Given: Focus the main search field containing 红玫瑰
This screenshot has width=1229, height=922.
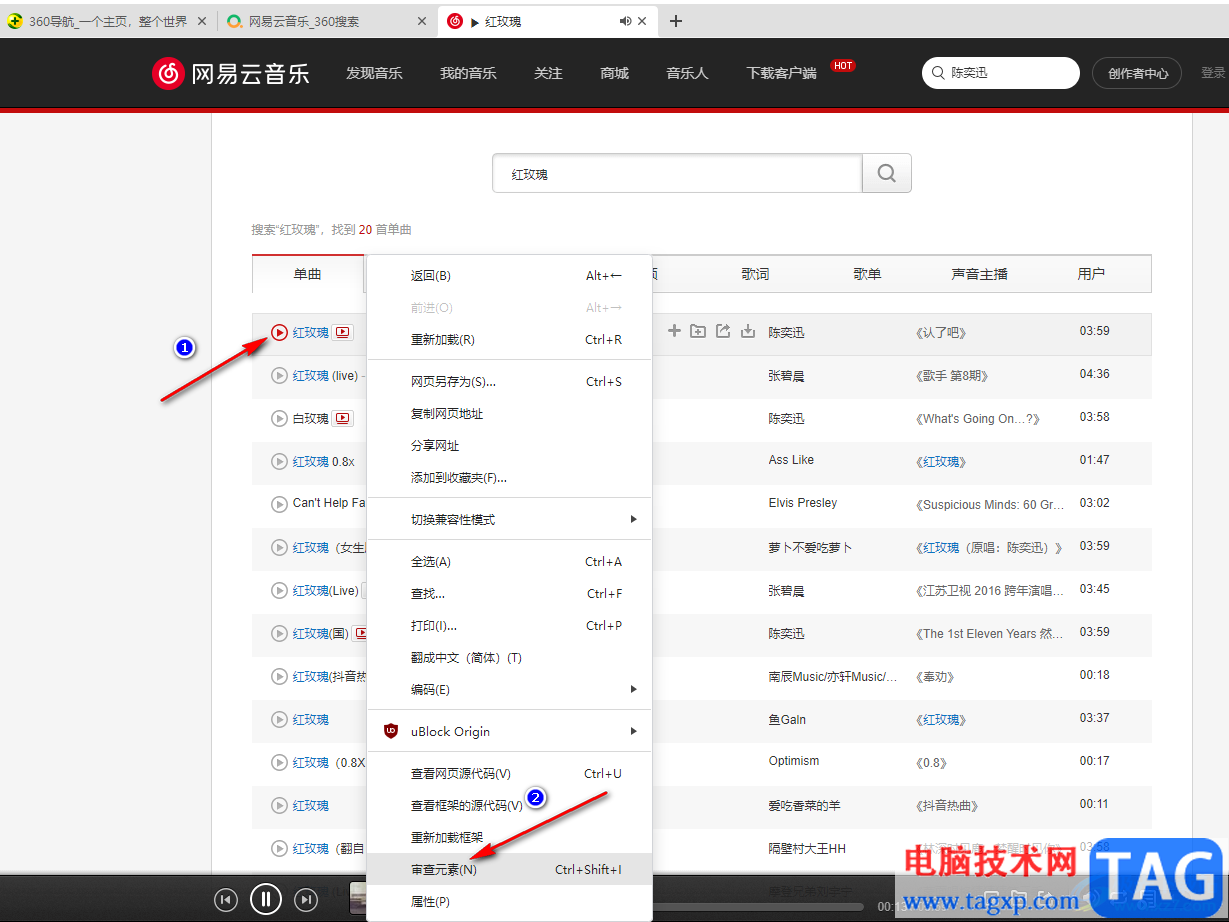Looking at the screenshot, I should [x=677, y=173].
